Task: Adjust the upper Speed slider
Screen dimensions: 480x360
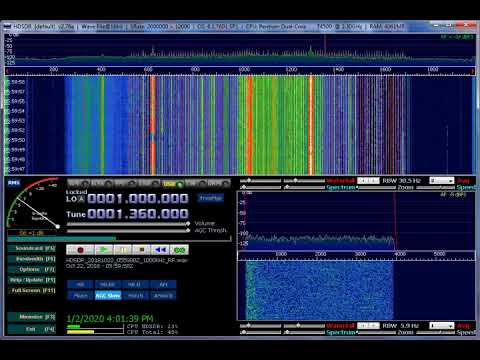Action: 435,188
